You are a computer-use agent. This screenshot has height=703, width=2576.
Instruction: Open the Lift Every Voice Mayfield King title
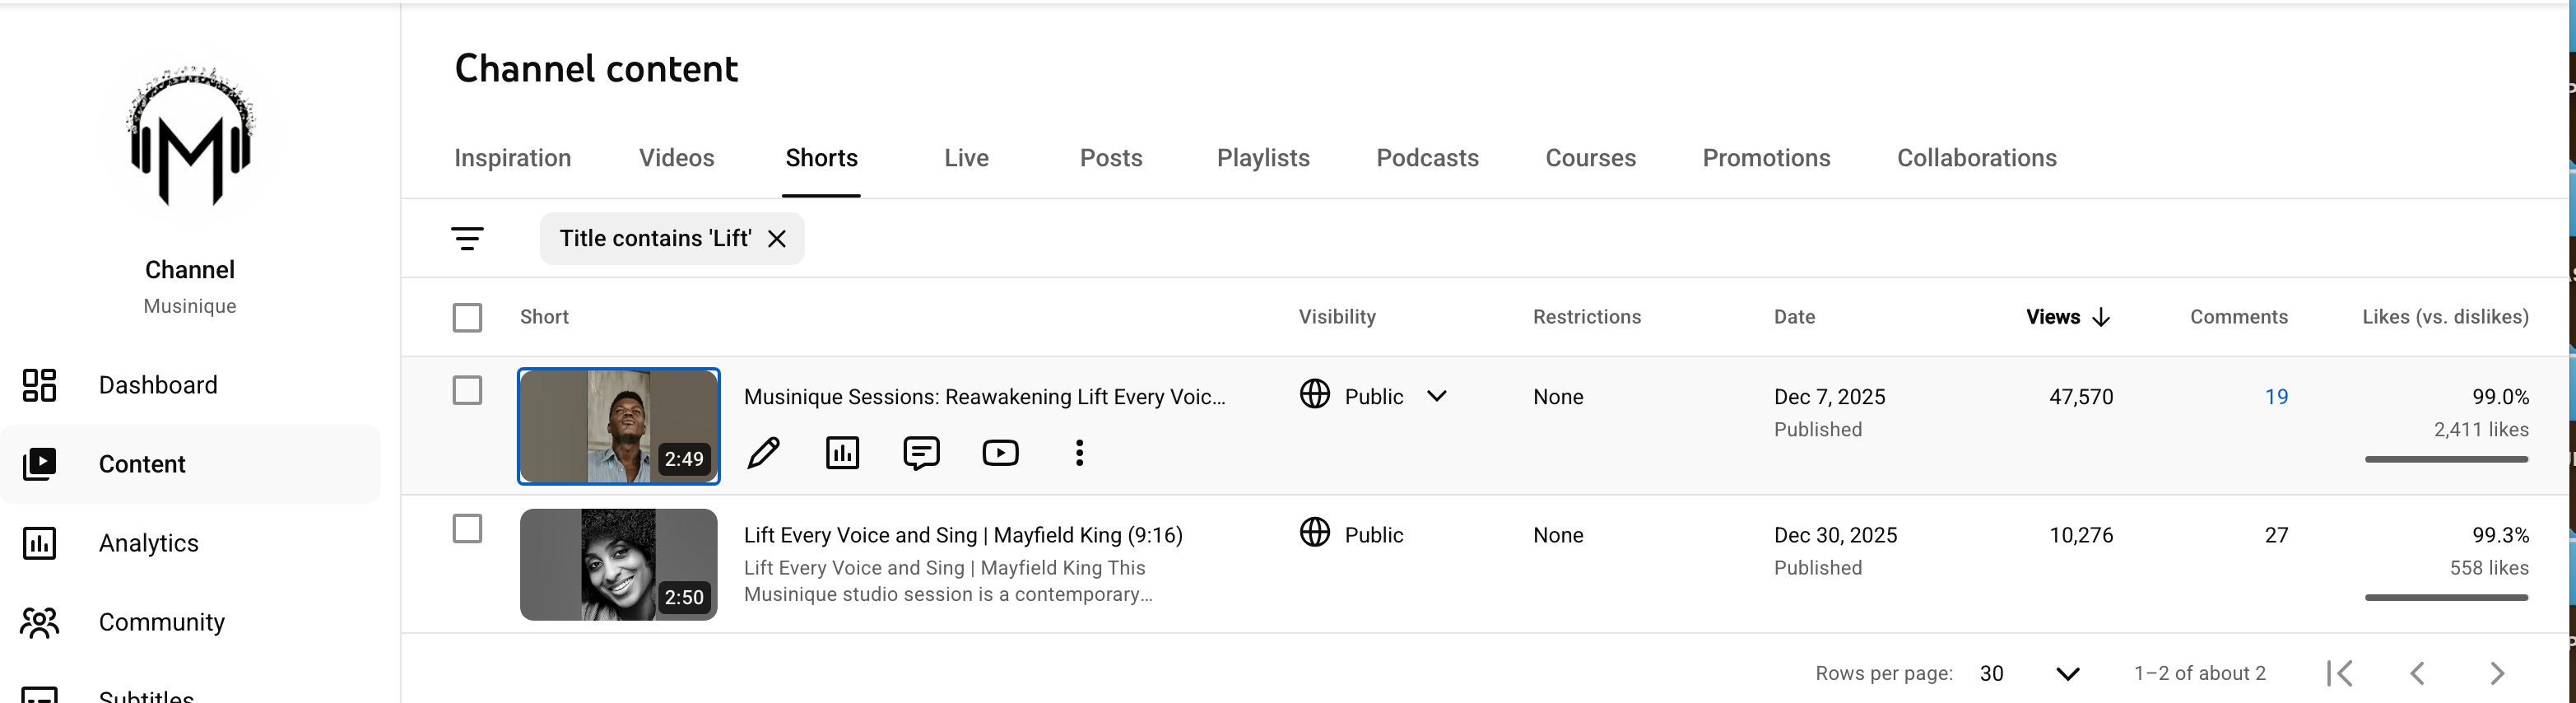[963, 535]
